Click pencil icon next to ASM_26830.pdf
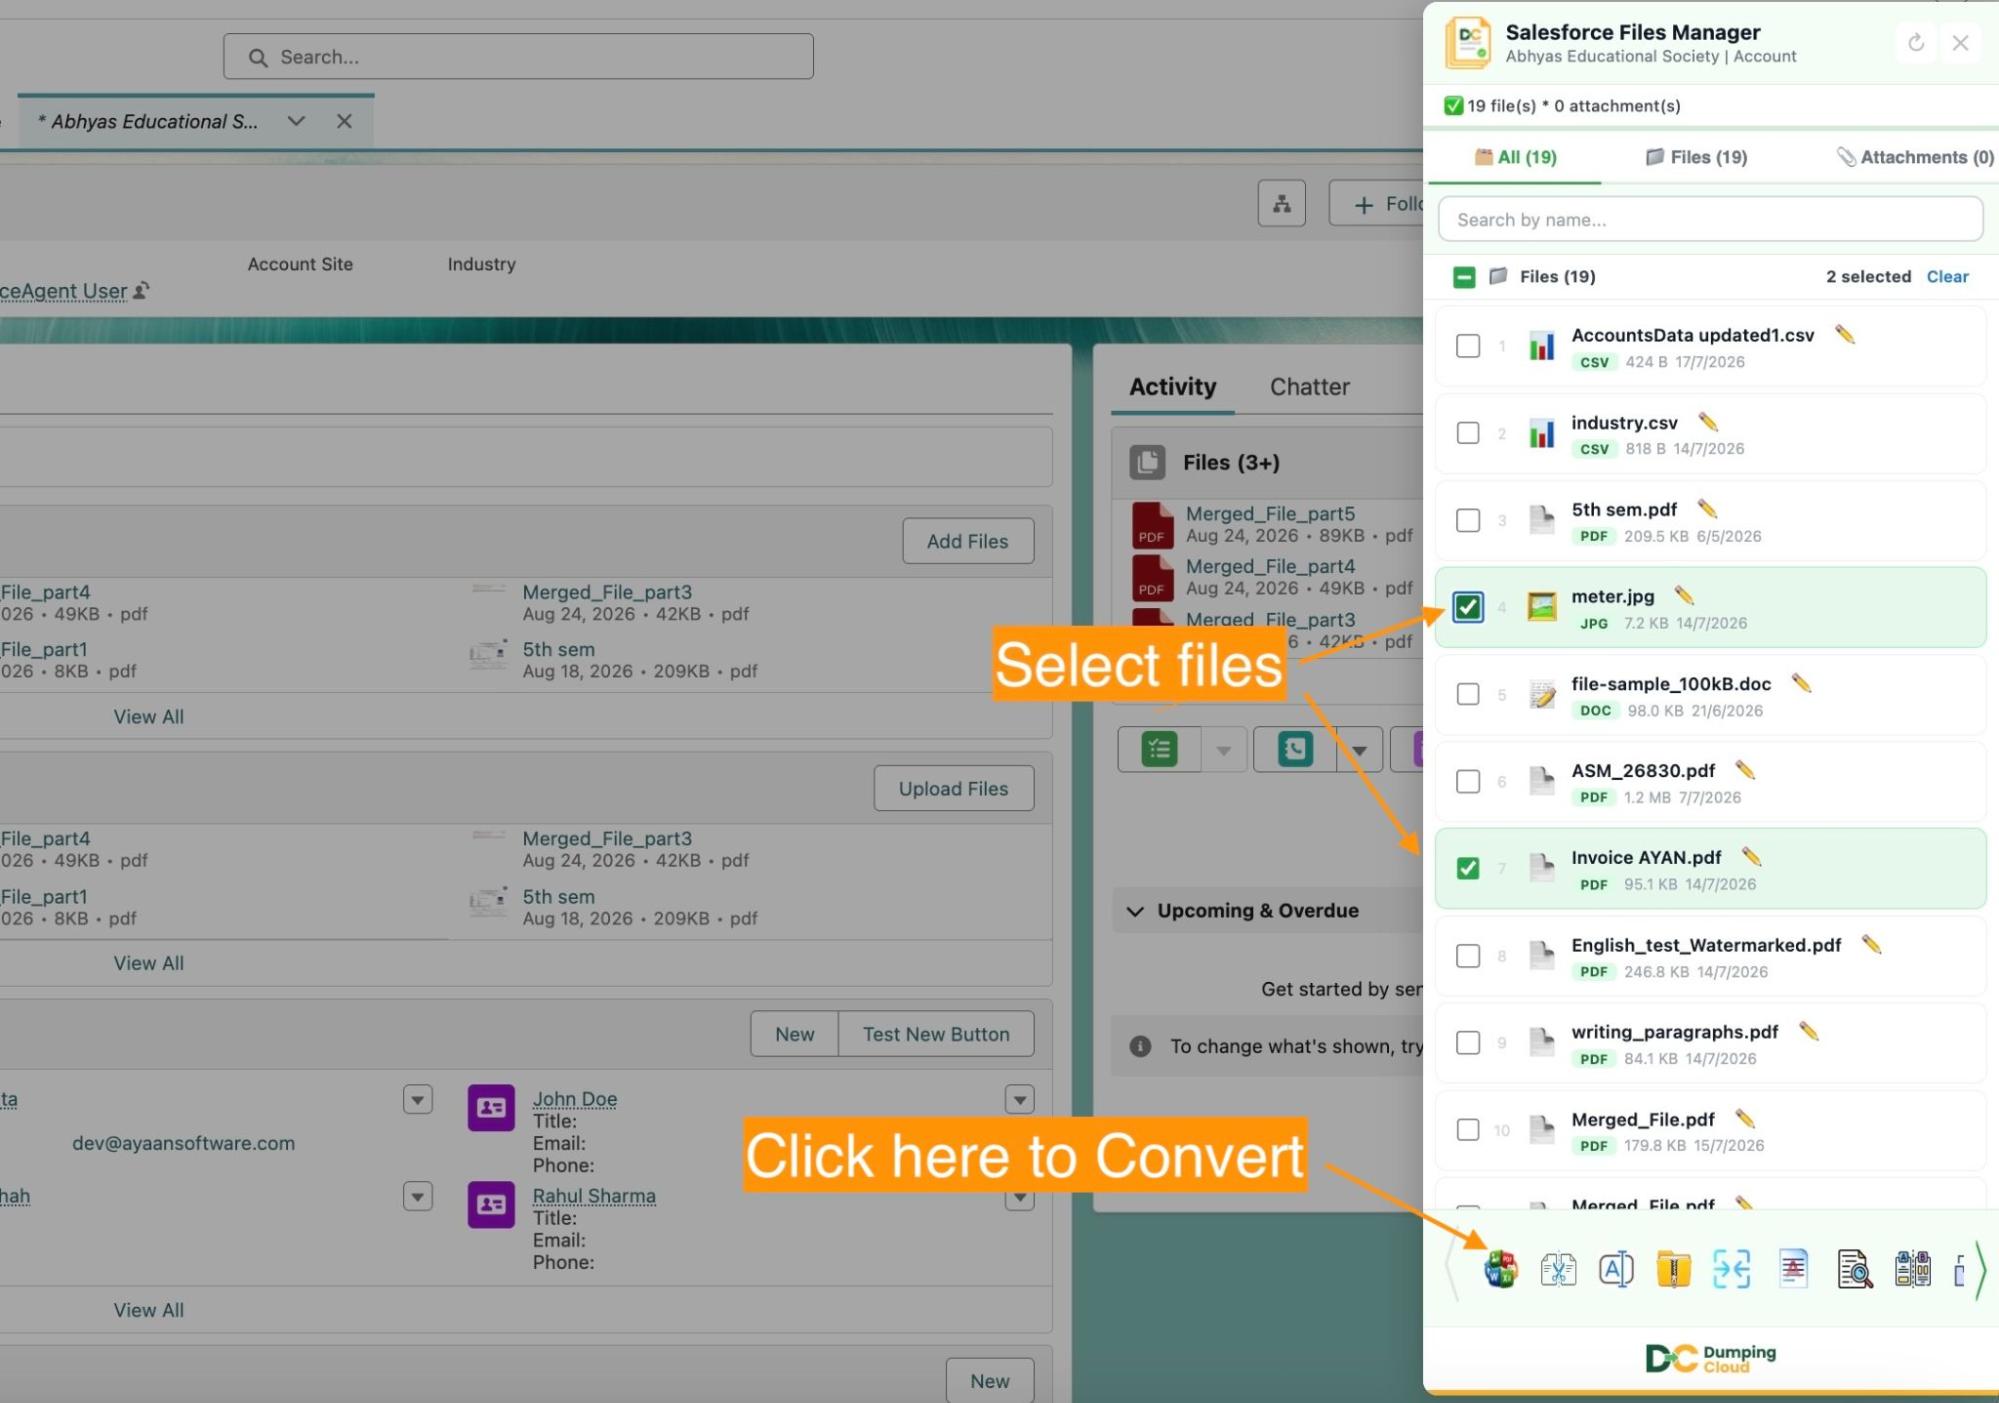Screen dimensions: 1999x1403 (x=1745, y=770)
